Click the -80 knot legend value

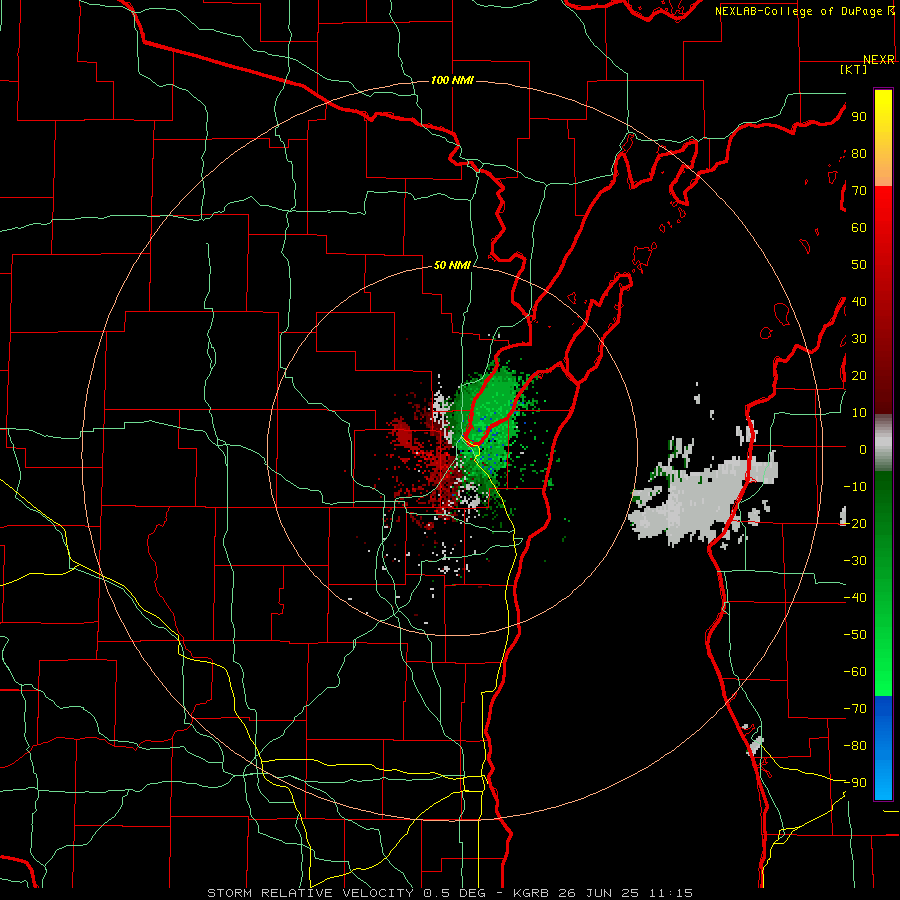[x=855, y=746]
